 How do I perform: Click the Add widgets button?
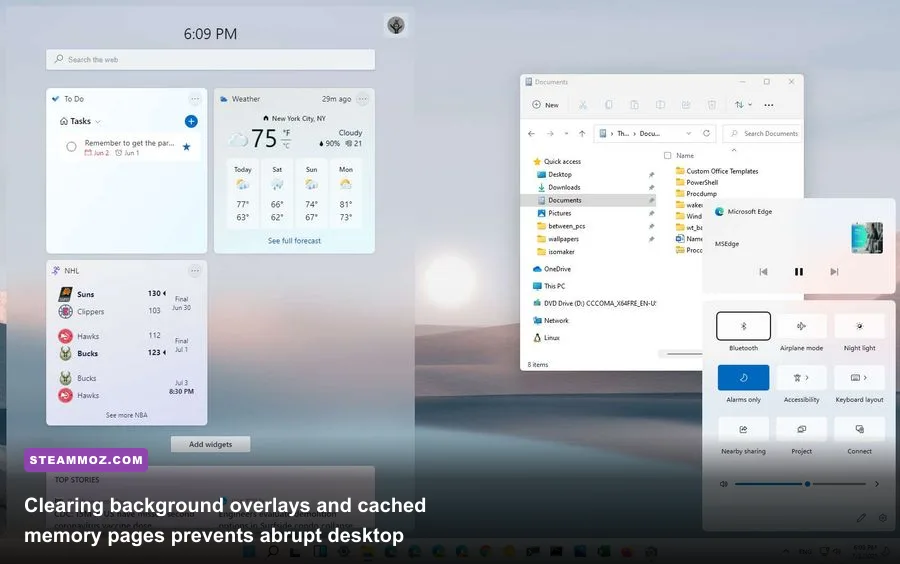coord(211,444)
